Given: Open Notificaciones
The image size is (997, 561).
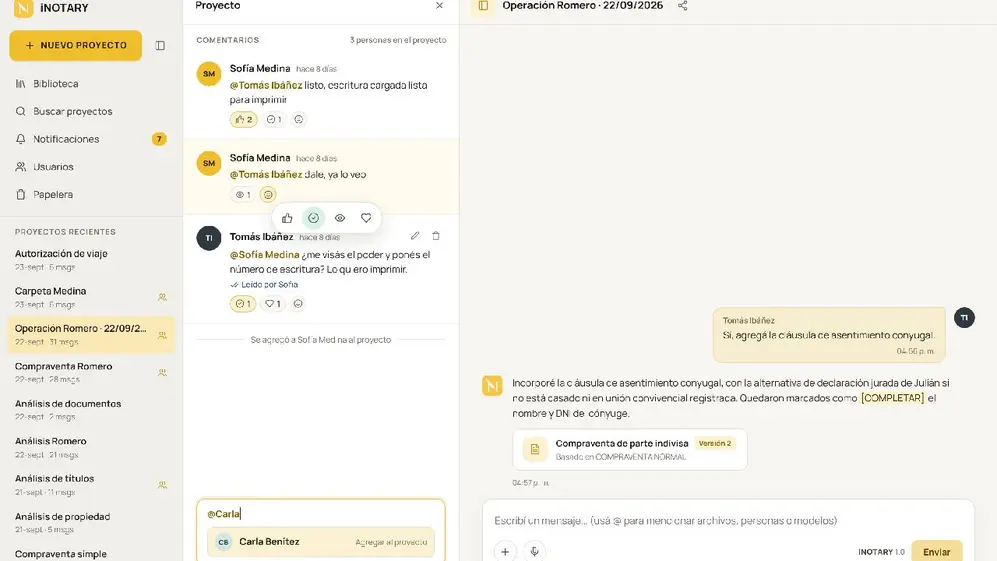Looking at the screenshot, I should (x=91, y=139).
